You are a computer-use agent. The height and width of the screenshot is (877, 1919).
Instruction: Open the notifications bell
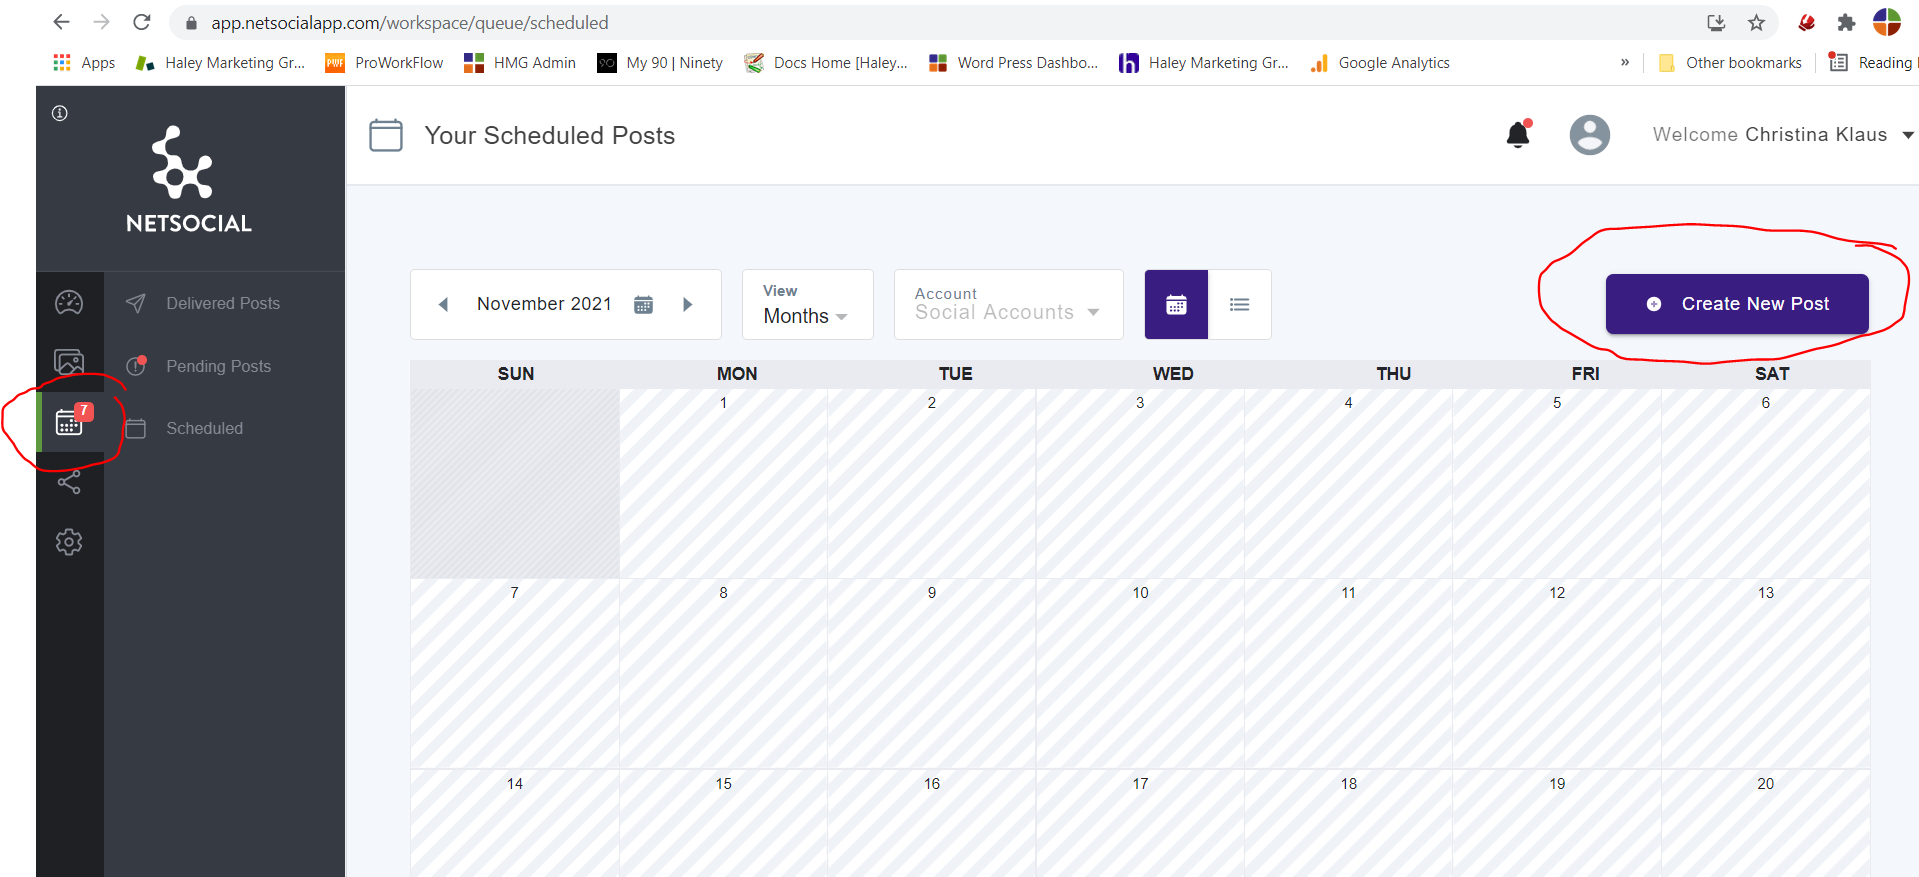pyautogui.click(x=1519, y=134)
